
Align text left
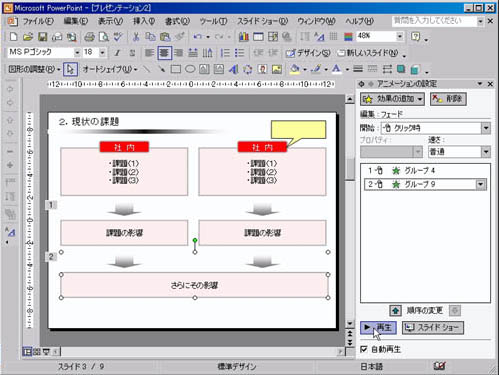149,53
